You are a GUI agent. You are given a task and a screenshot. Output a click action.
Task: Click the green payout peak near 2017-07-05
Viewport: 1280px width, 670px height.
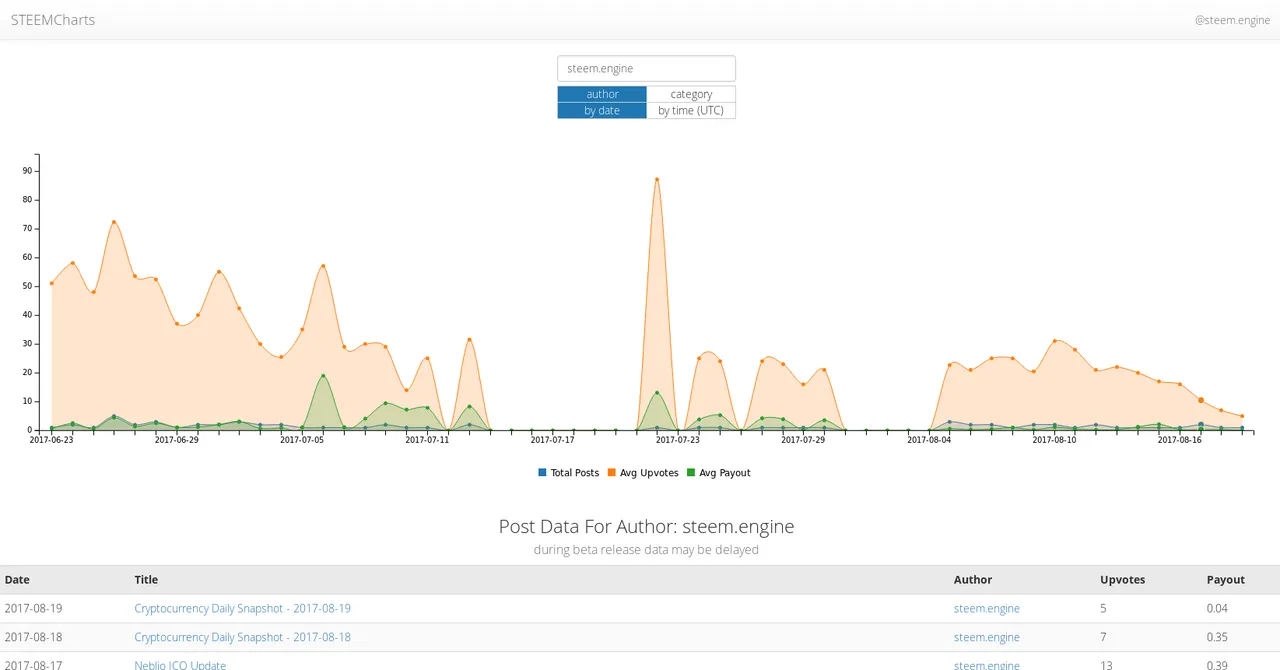[x=323, y=376]
